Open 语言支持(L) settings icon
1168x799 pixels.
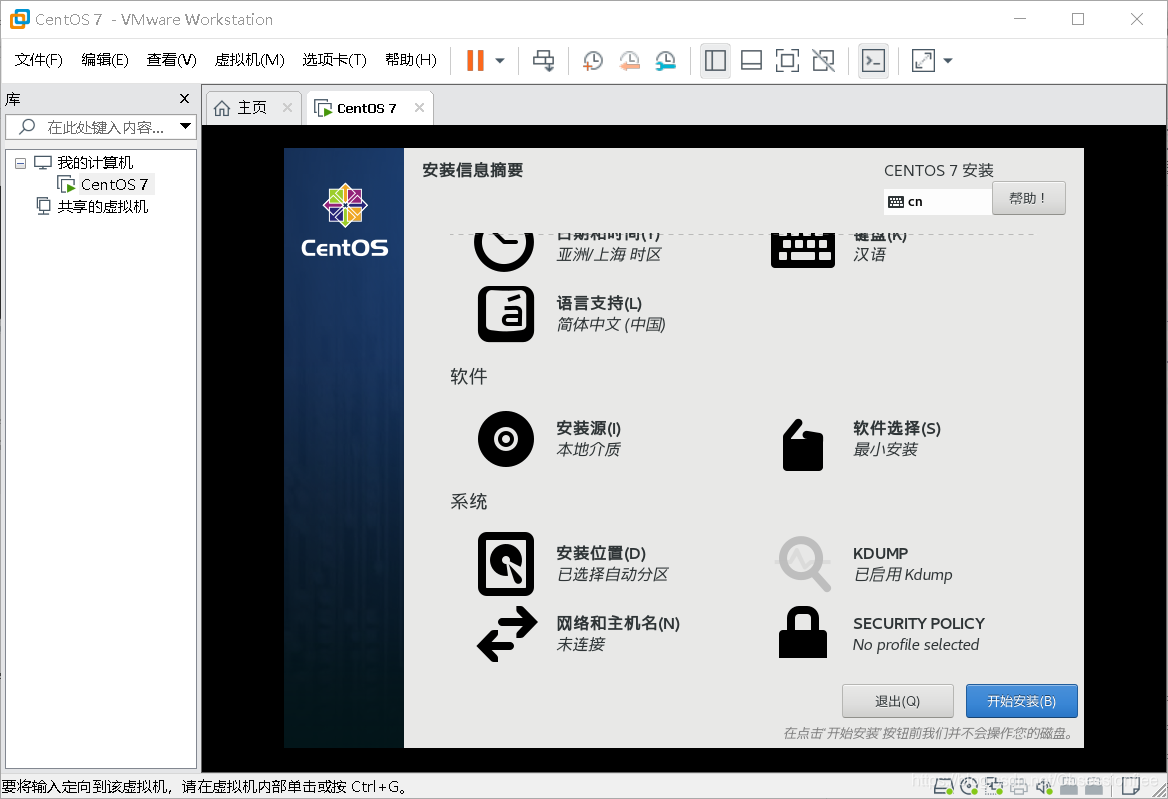tap(506, 313)
